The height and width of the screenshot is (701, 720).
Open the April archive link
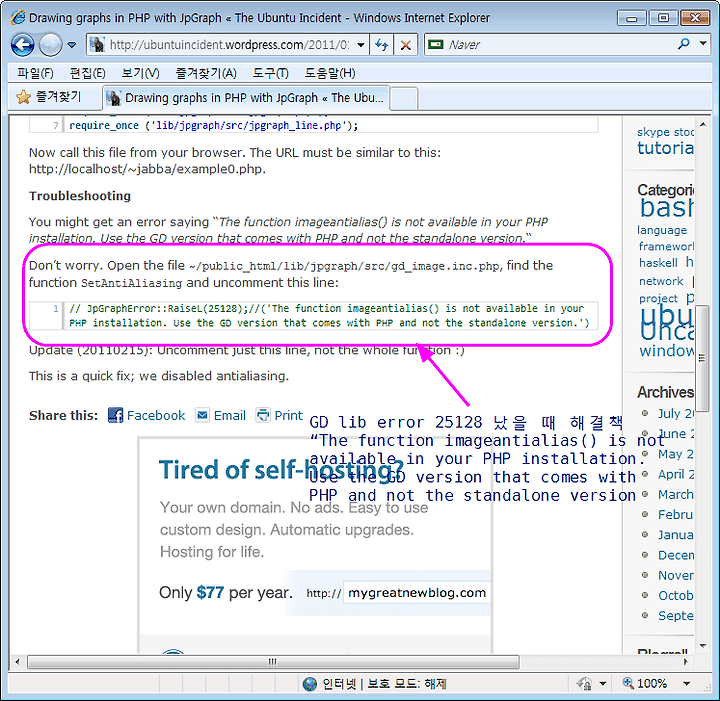click(x=675, y=474)
